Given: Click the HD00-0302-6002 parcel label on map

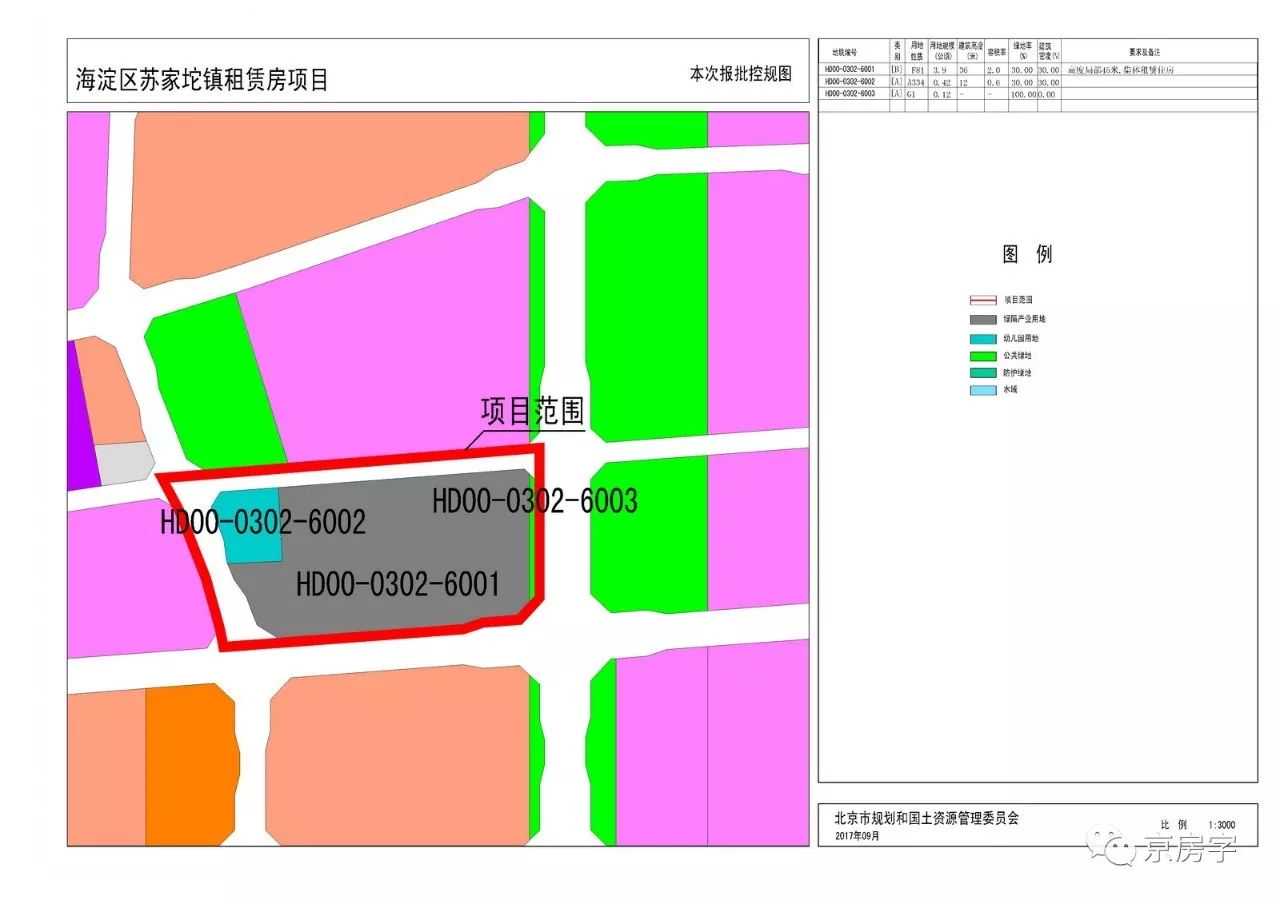Looking at the screenshot, I should [x=263, y=522].
